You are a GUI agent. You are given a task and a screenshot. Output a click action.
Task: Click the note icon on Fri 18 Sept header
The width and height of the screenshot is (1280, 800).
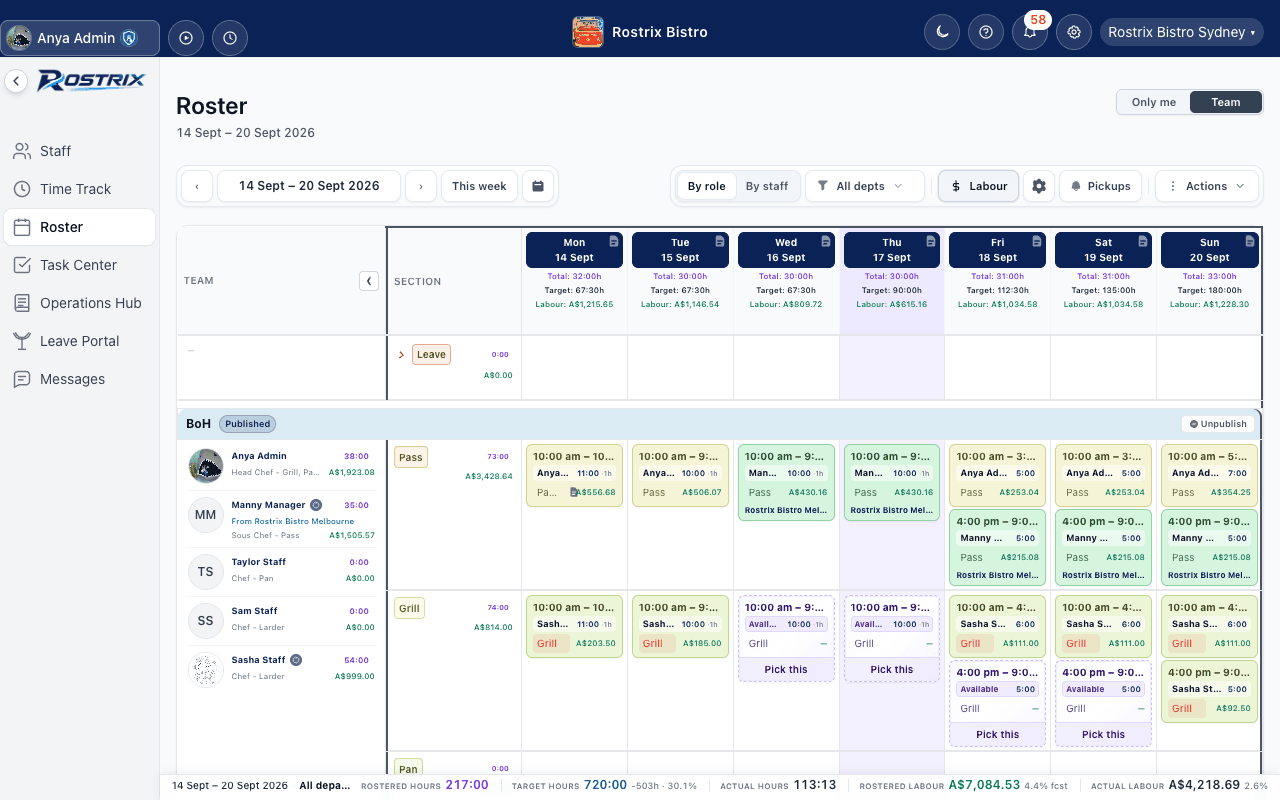[x=1038, y=242]
